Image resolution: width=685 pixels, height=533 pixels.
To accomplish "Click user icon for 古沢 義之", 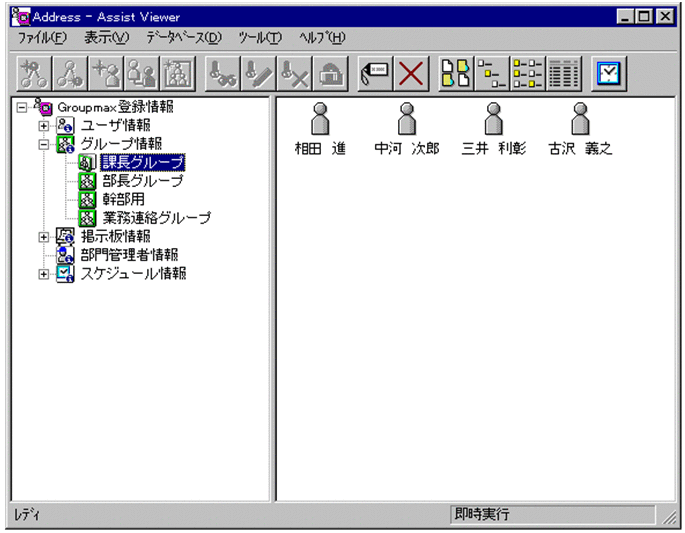I will (x=580, y=119).
